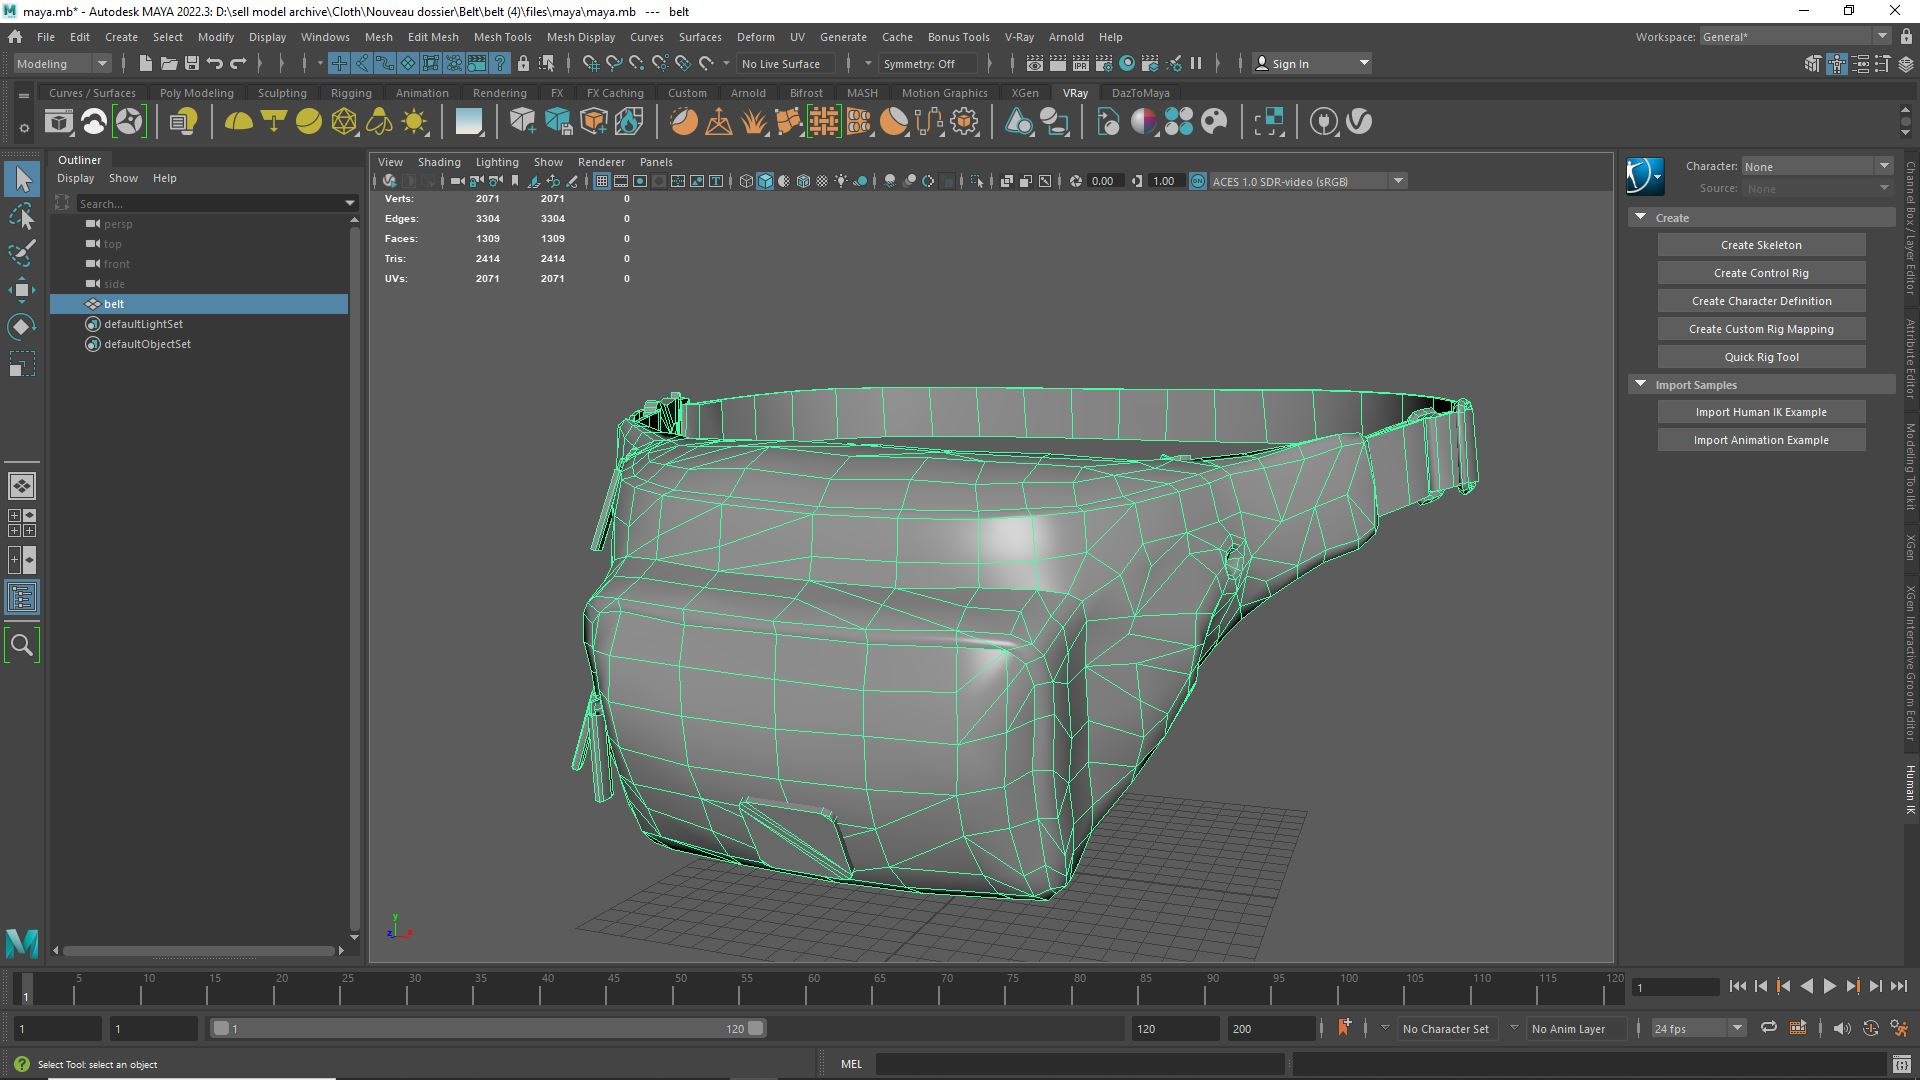Select the Move tool in the toolbox

[21, 290]
